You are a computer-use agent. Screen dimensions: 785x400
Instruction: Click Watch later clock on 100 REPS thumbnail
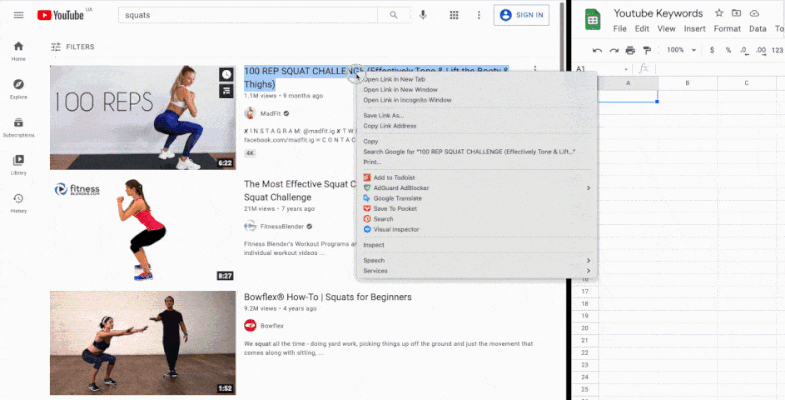click(x=227, y=75)
